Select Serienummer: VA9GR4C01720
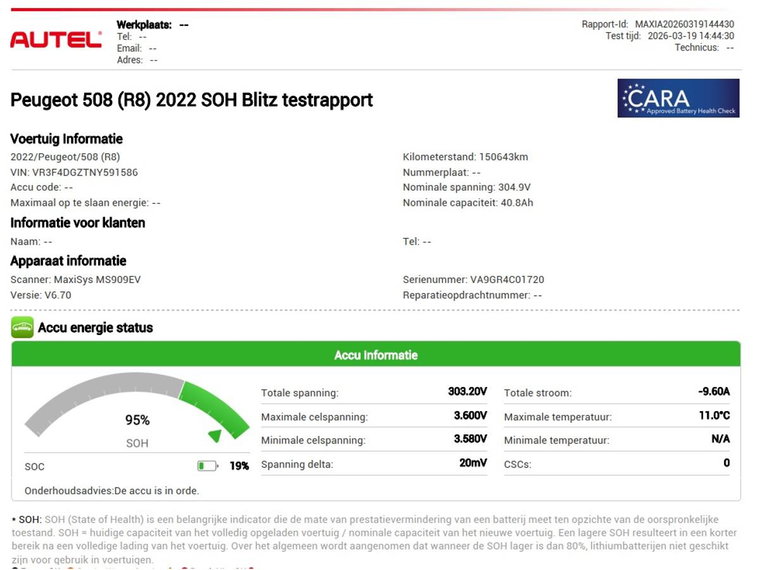This screenshot has height=570, width=760. [473, 280]
